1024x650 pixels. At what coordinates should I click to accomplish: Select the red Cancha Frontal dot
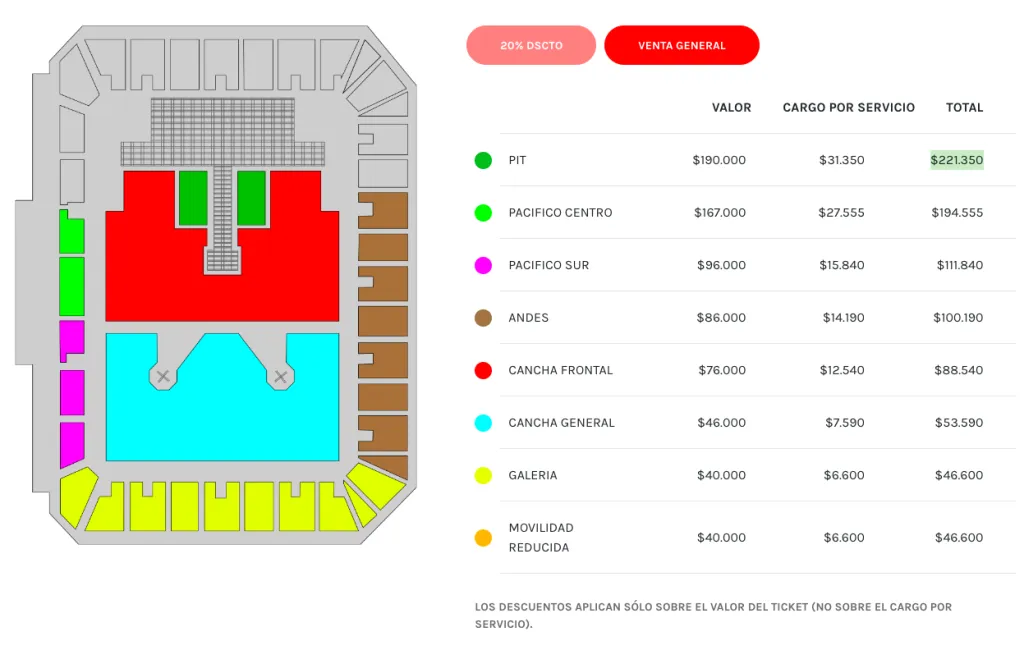483,370
